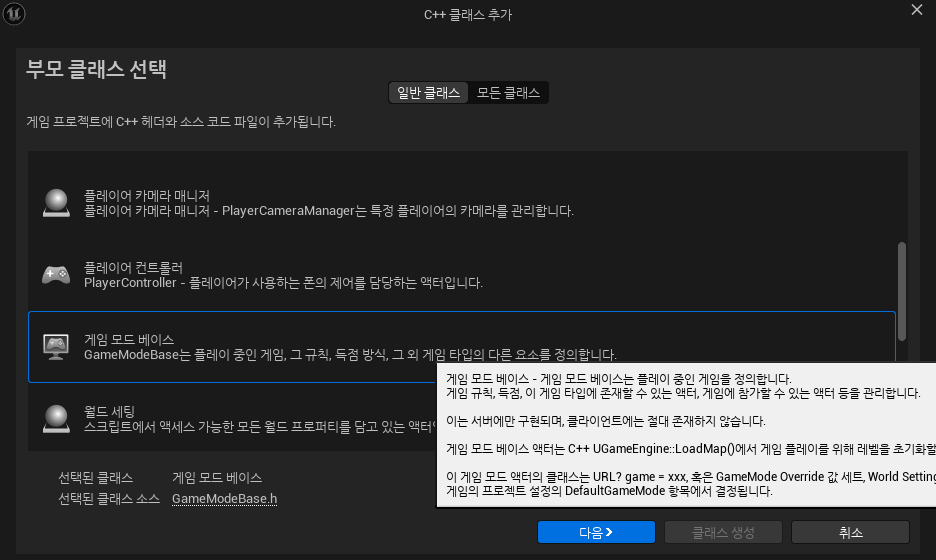Viewport: 936px width, 560px height.
Task: Select the 플레이어 카메라 매니저 class title
Action: [147, 196]
